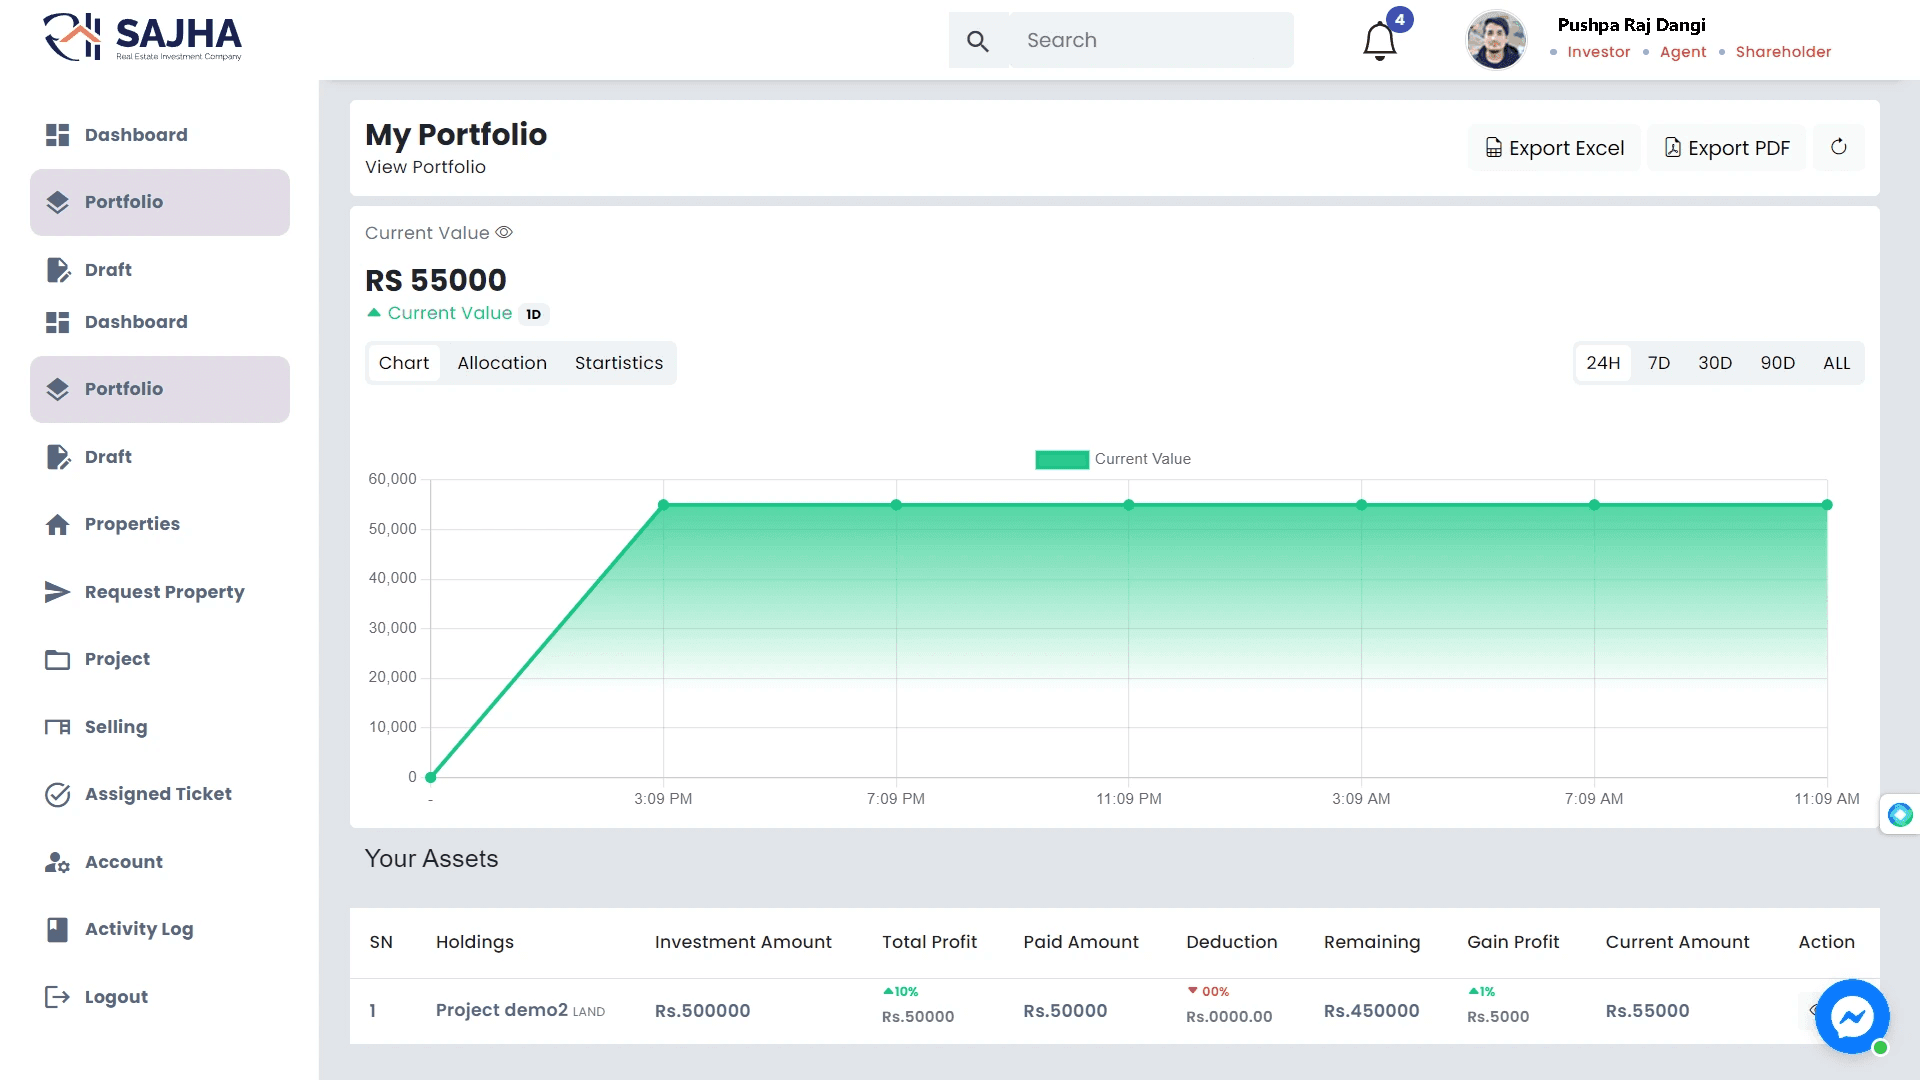Click the Rs.500000 investment amount cell
The width and height of the screenshot is (1920, 1080).
point(702,1011)
